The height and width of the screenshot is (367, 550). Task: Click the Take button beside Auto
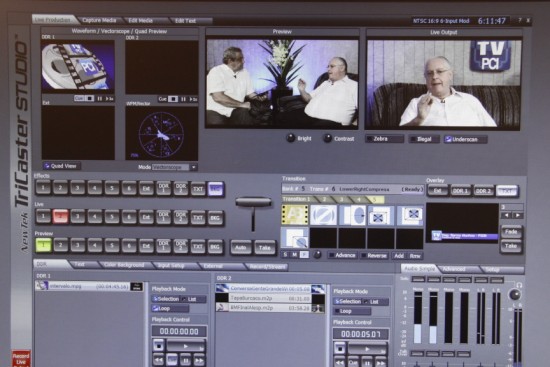265,248
